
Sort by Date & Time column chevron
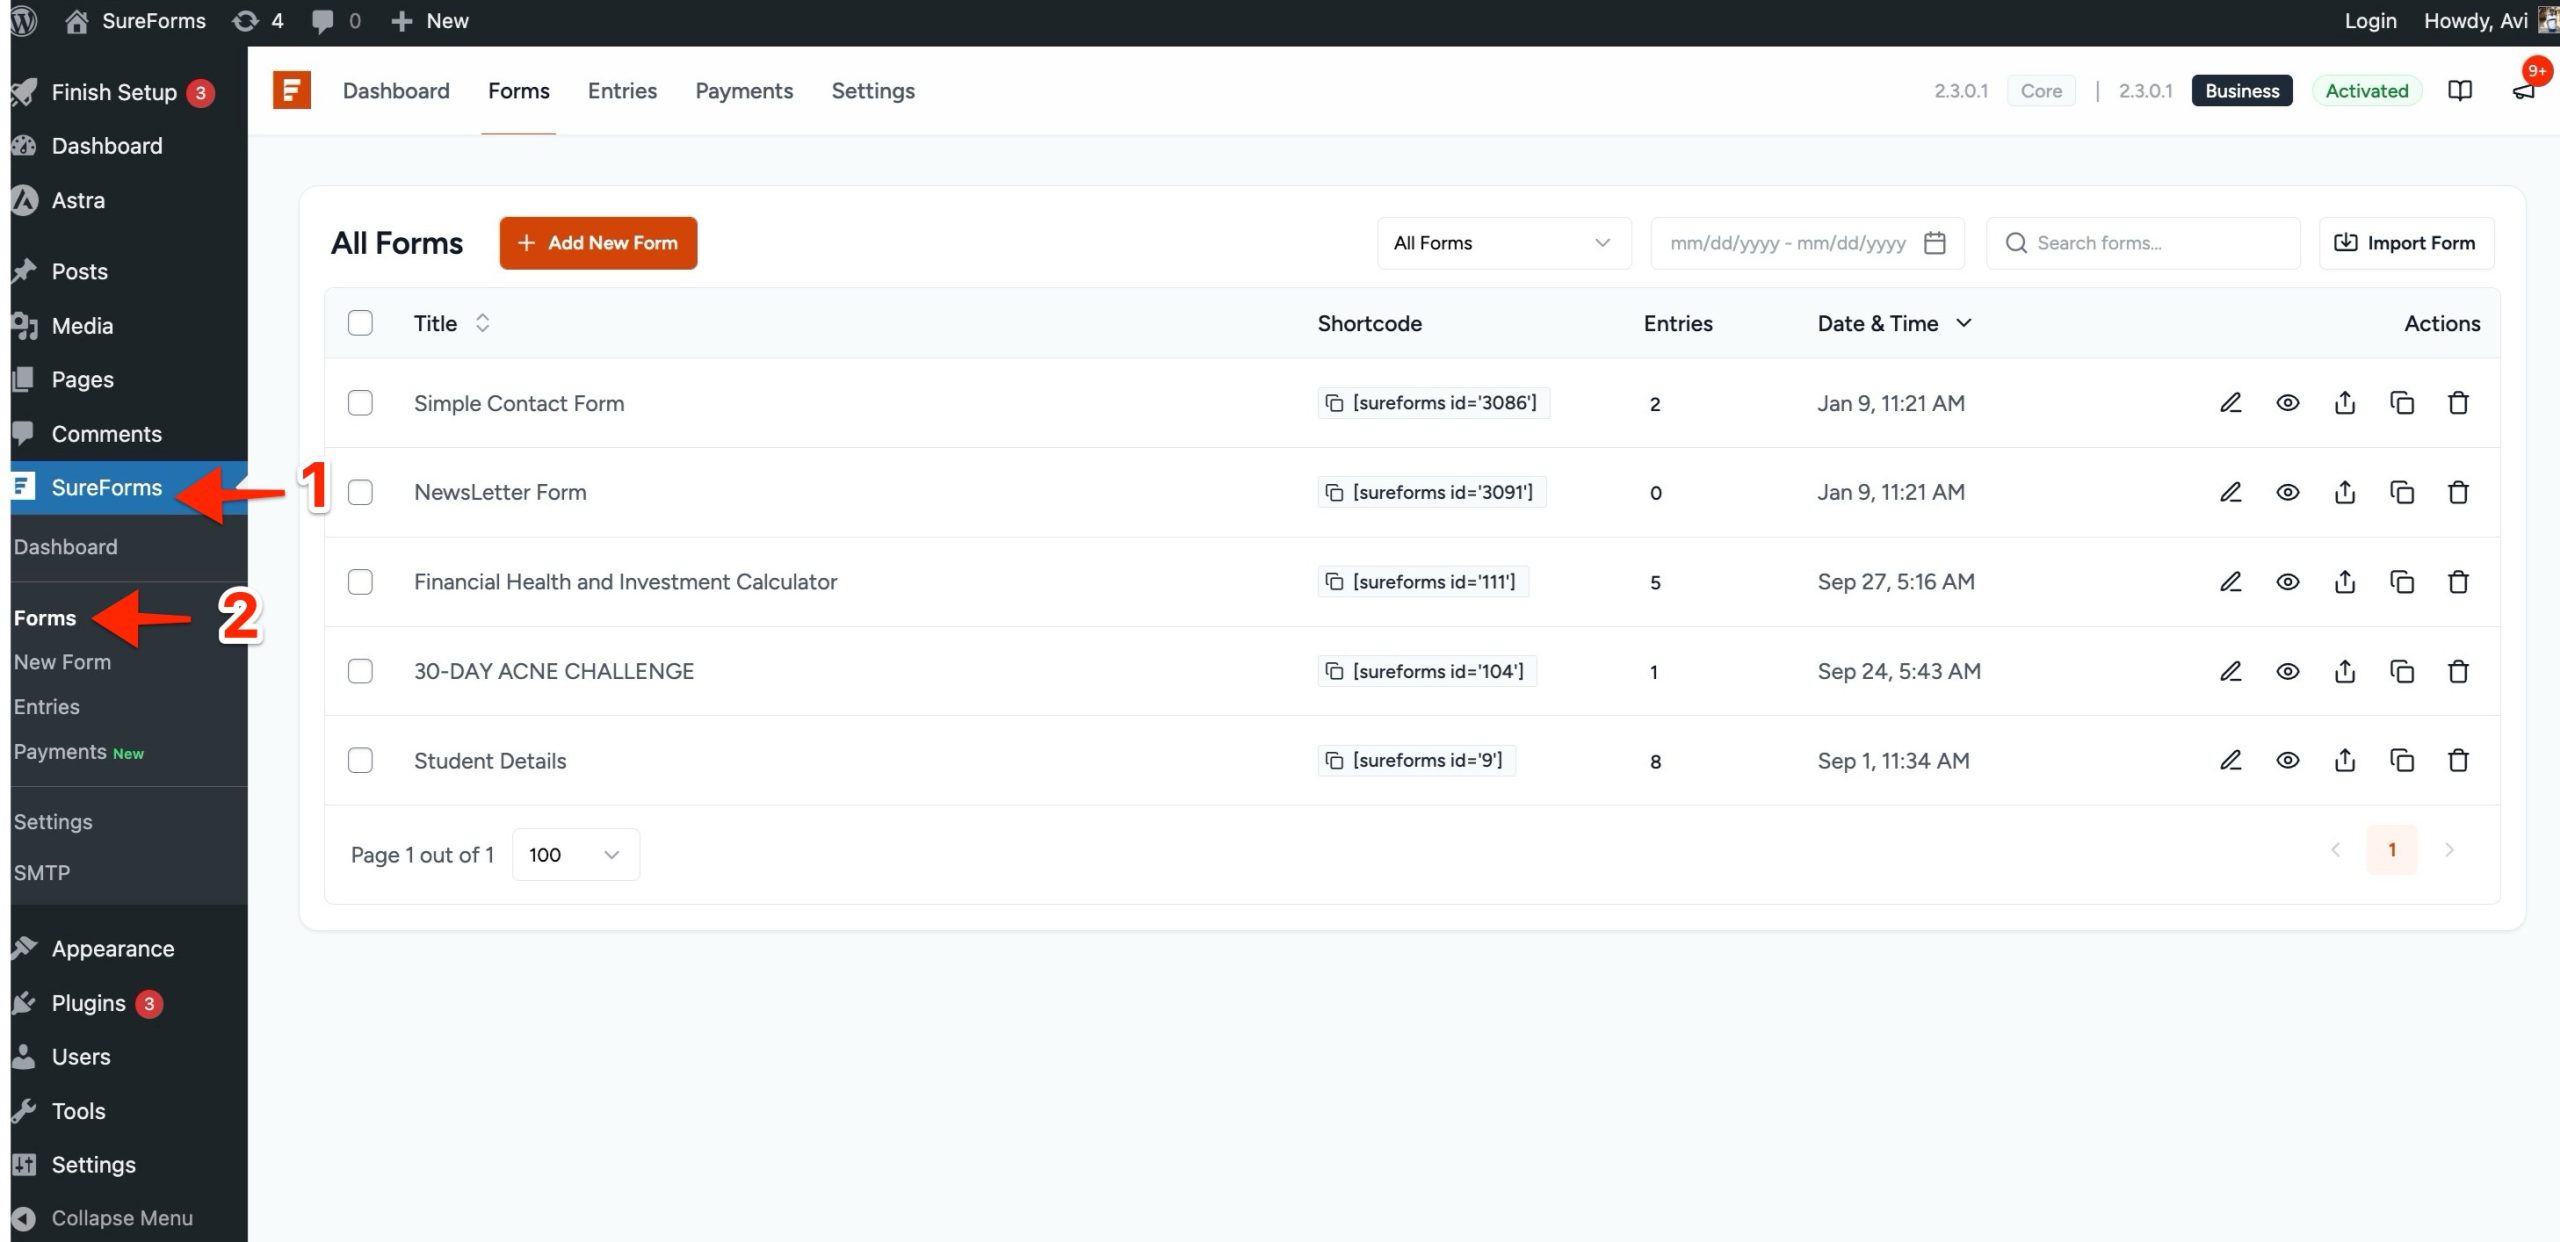pyautogui.click(x=1963, y=323)
